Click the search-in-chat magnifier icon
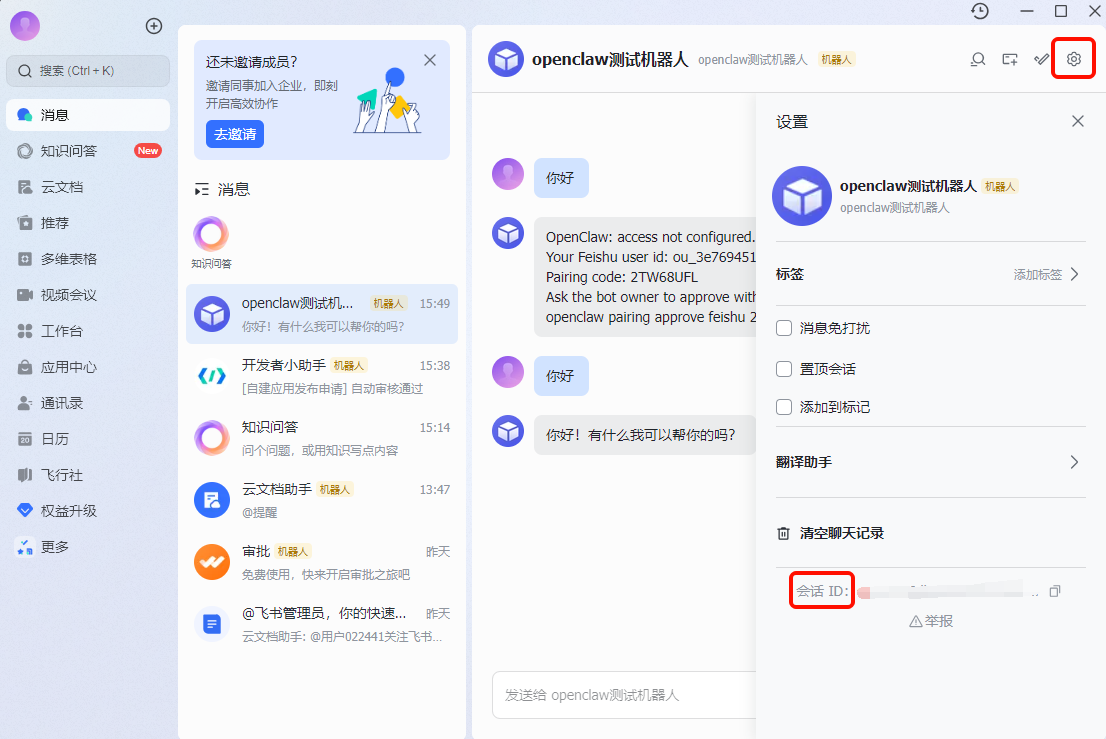This screenshot has height=739, width=1106. (978, 59)
